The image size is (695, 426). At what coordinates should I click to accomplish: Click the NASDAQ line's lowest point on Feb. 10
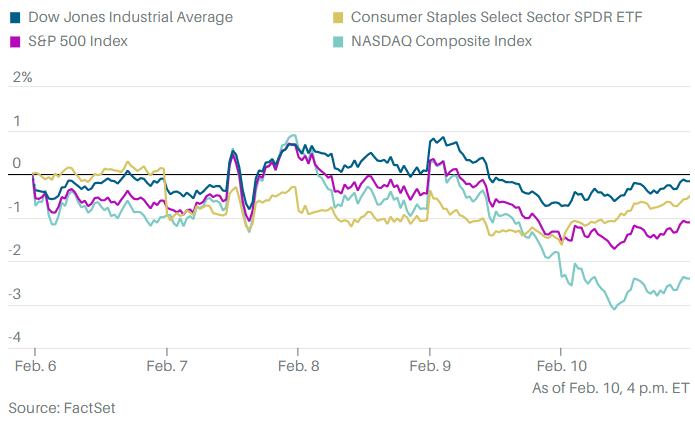(x=613, y=308)
